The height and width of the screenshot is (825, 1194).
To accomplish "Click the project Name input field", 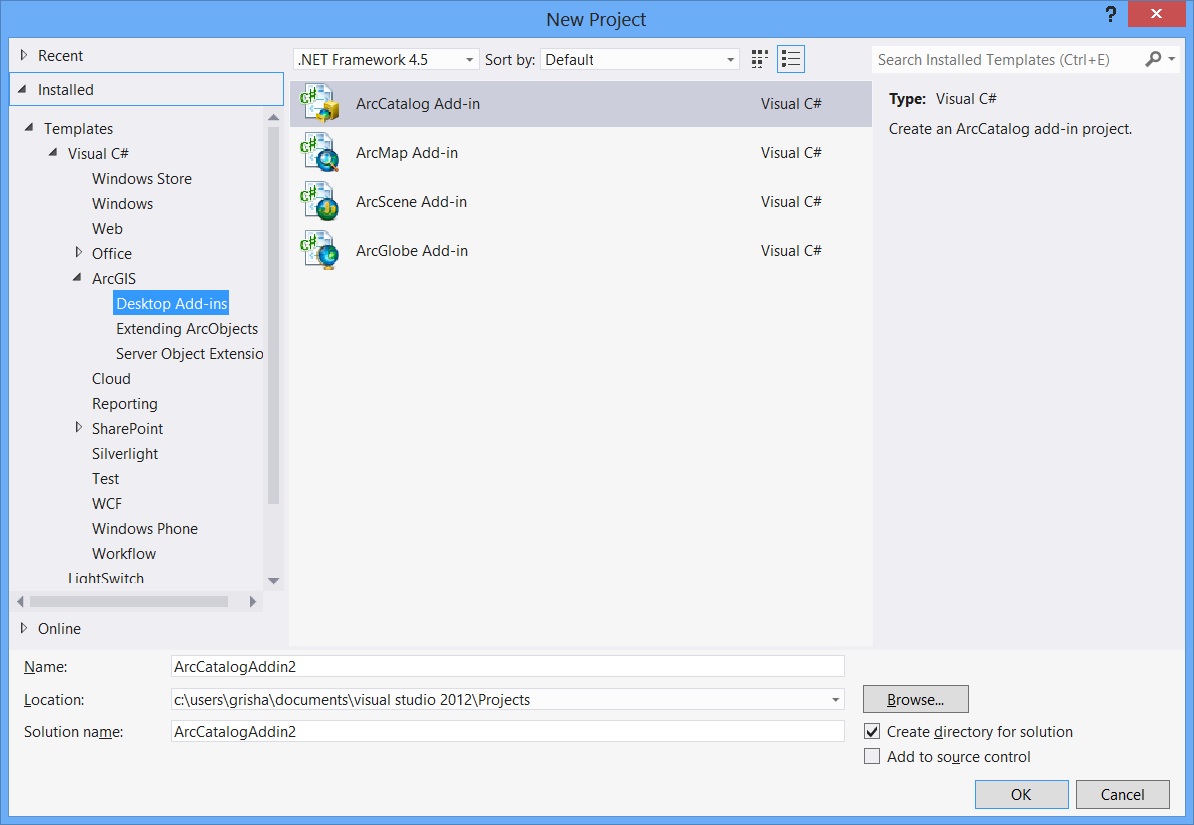I will [x=507, y=667].
